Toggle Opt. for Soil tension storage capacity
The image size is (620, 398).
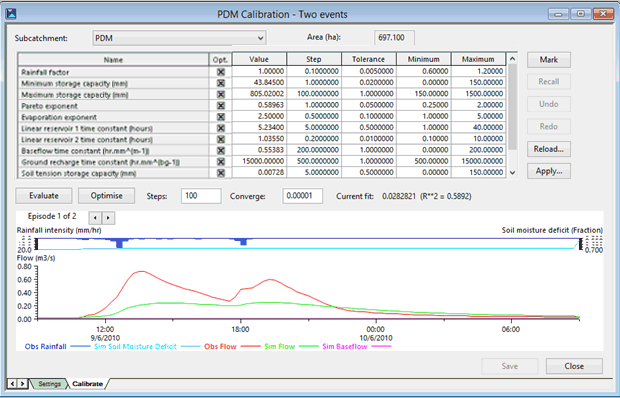pos(221,173)
